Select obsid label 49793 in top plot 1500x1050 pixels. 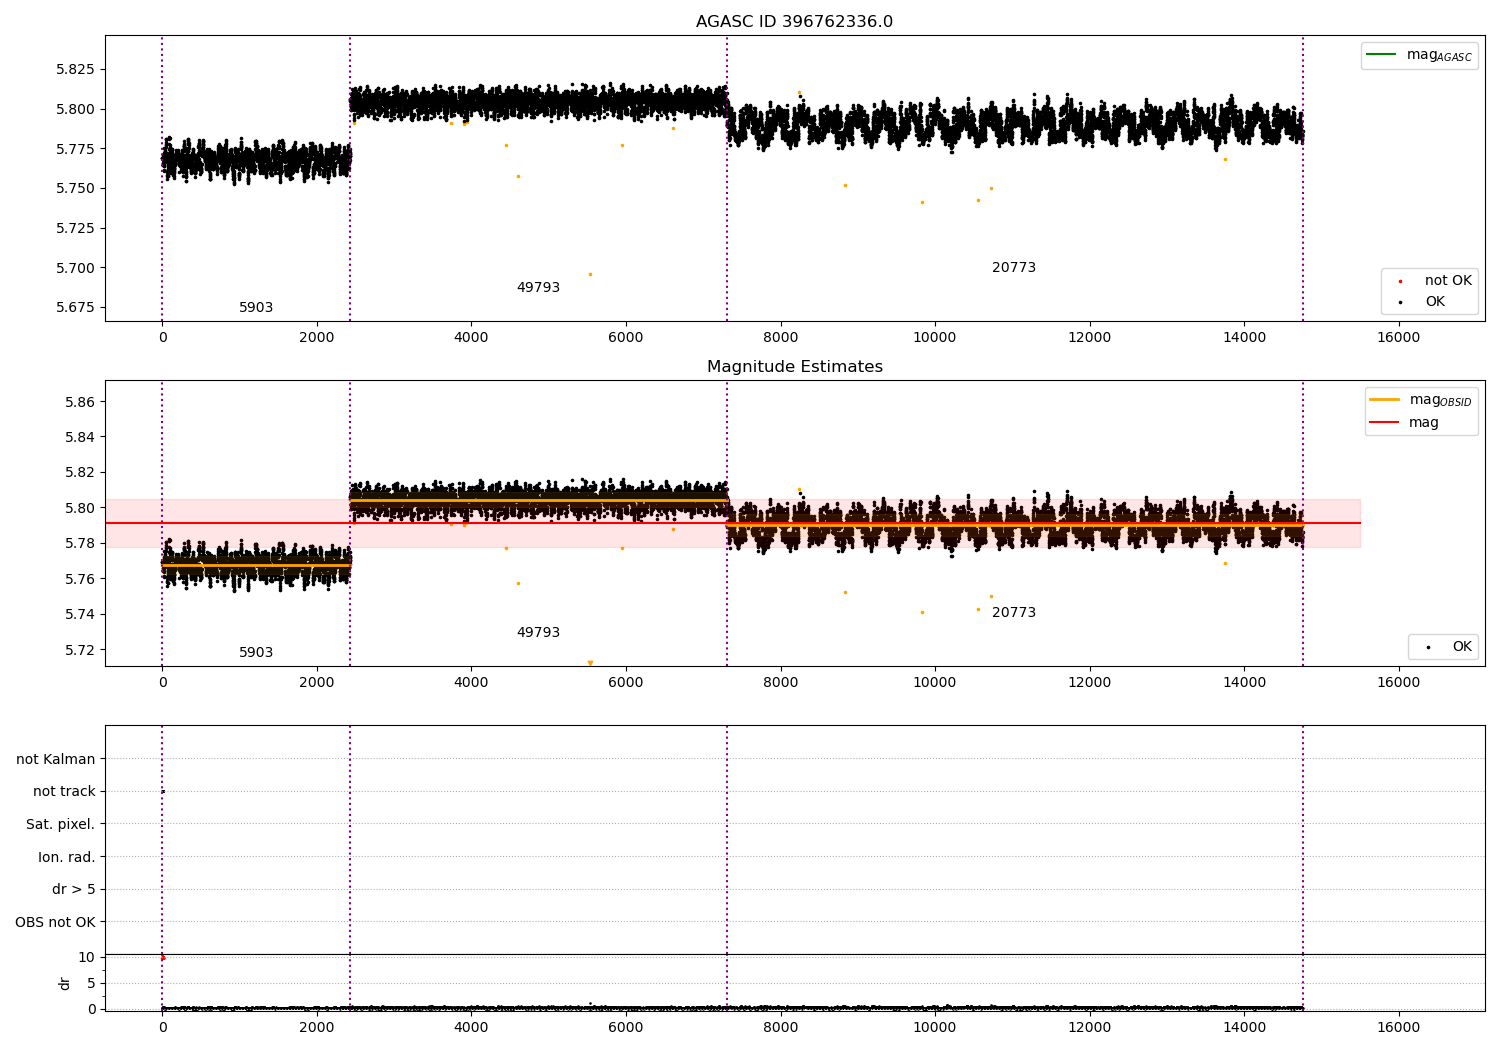(x=538, y=288)
